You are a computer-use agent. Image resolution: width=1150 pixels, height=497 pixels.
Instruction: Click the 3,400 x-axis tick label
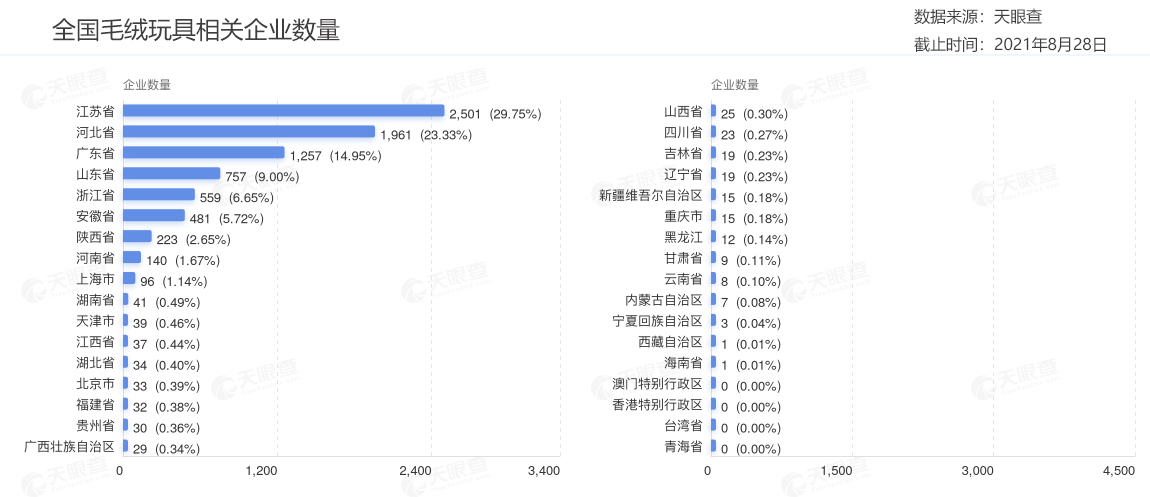[543, 470]
